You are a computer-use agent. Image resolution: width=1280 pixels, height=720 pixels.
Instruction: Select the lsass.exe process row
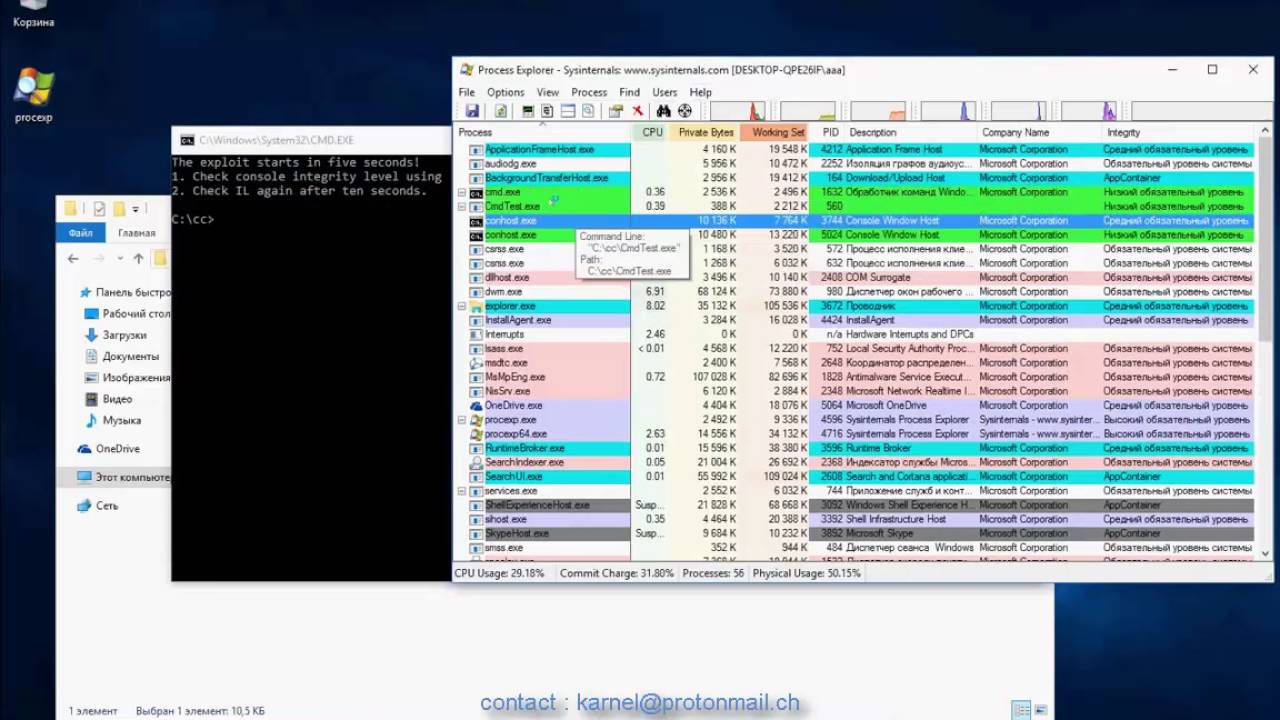855,349
